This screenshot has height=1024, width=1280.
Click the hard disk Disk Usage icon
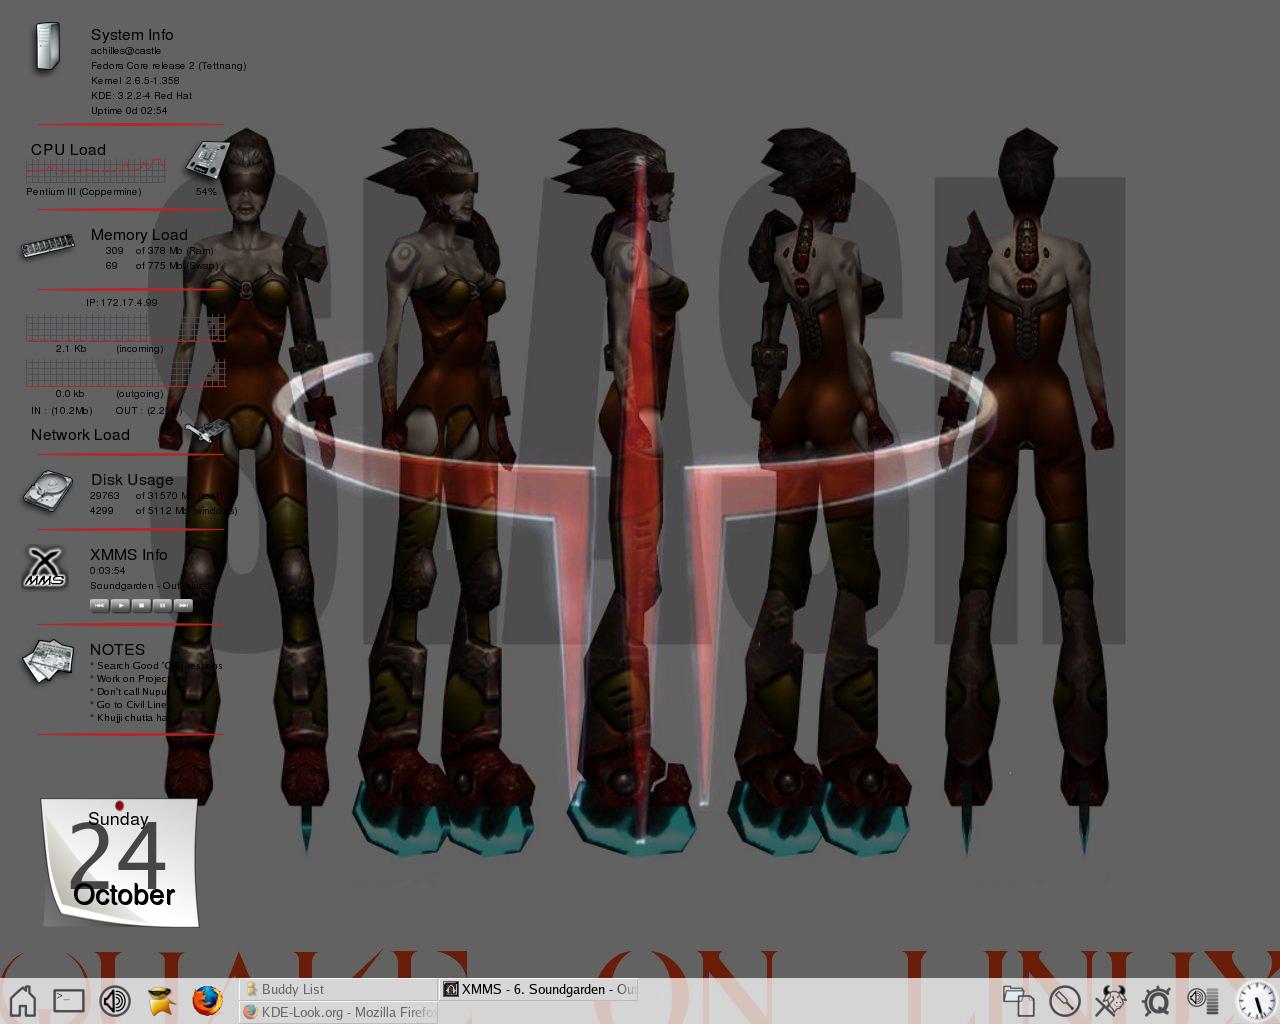(48, 491)
